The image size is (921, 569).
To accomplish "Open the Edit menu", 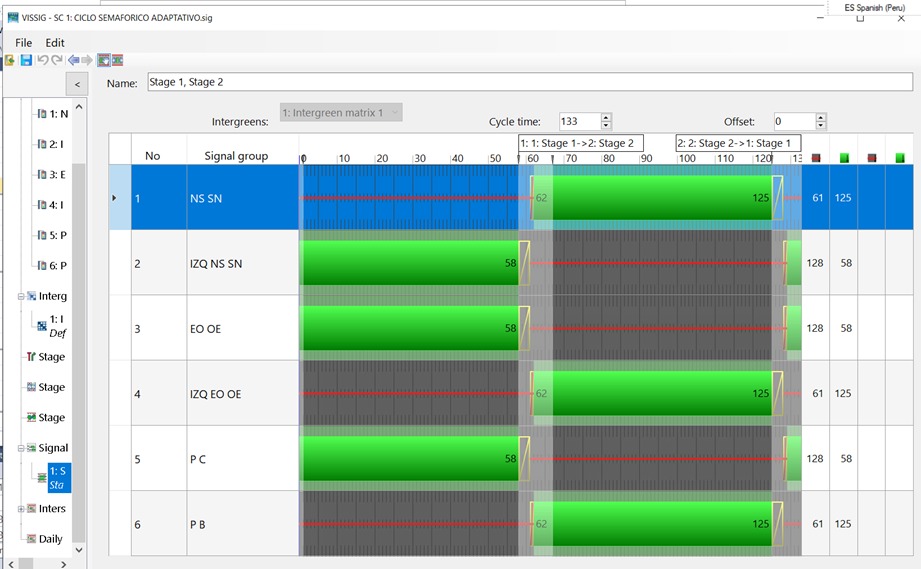I will coord(55,43).
